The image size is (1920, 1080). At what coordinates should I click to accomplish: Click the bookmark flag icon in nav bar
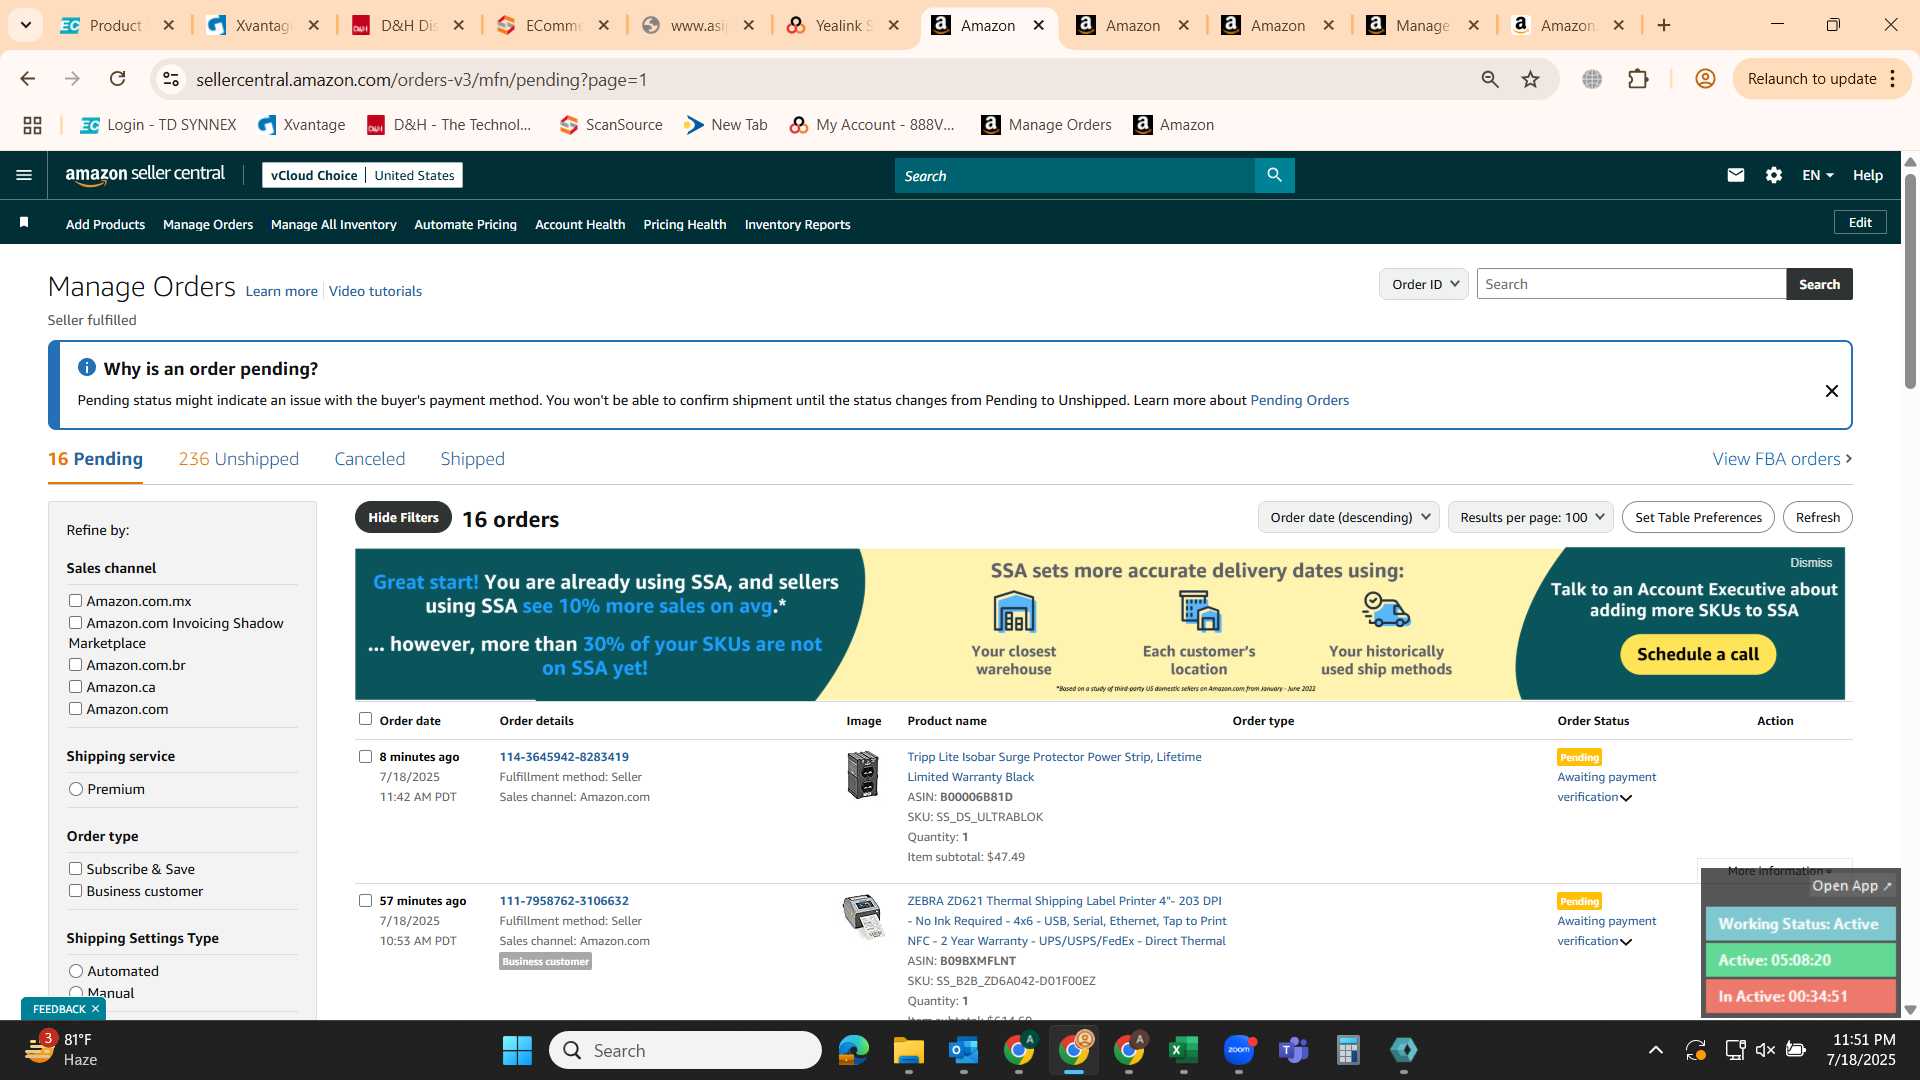[x=24, y=223]
